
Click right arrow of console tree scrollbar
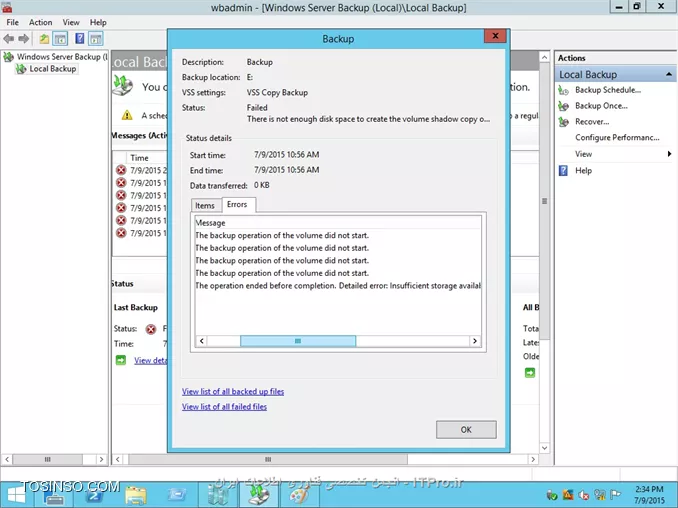pos(101,459)
